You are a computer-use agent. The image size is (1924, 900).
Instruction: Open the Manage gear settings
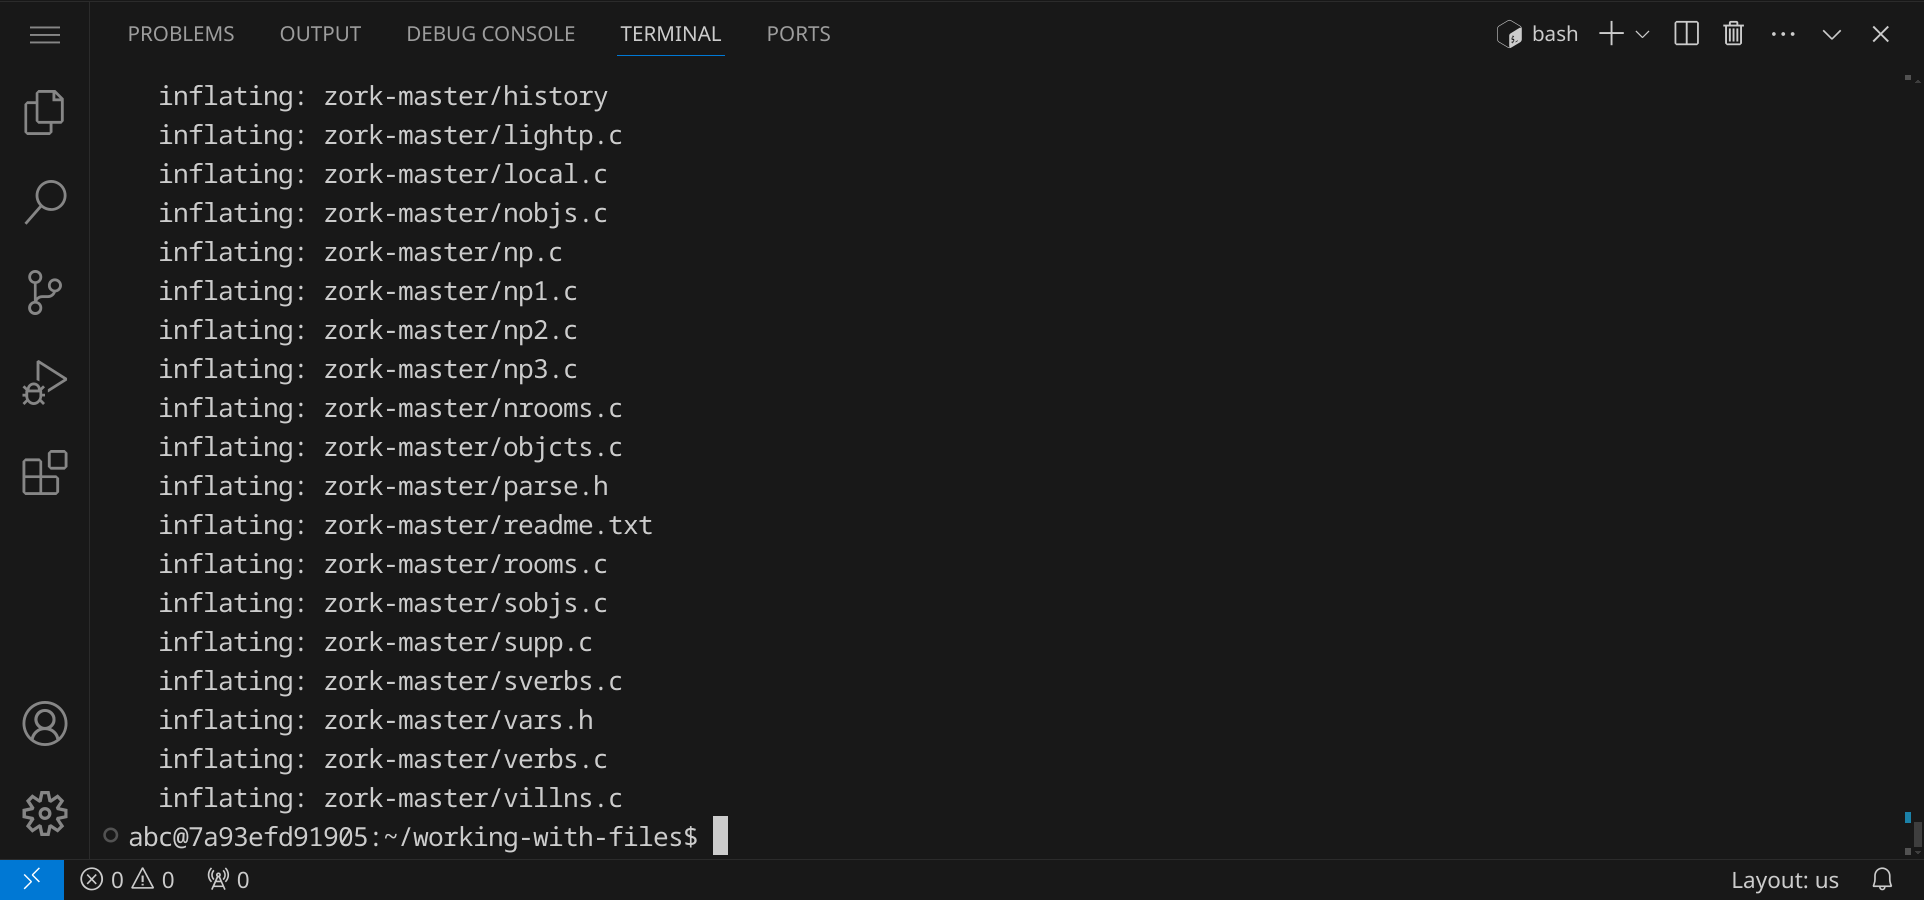[x=44, y=814]
